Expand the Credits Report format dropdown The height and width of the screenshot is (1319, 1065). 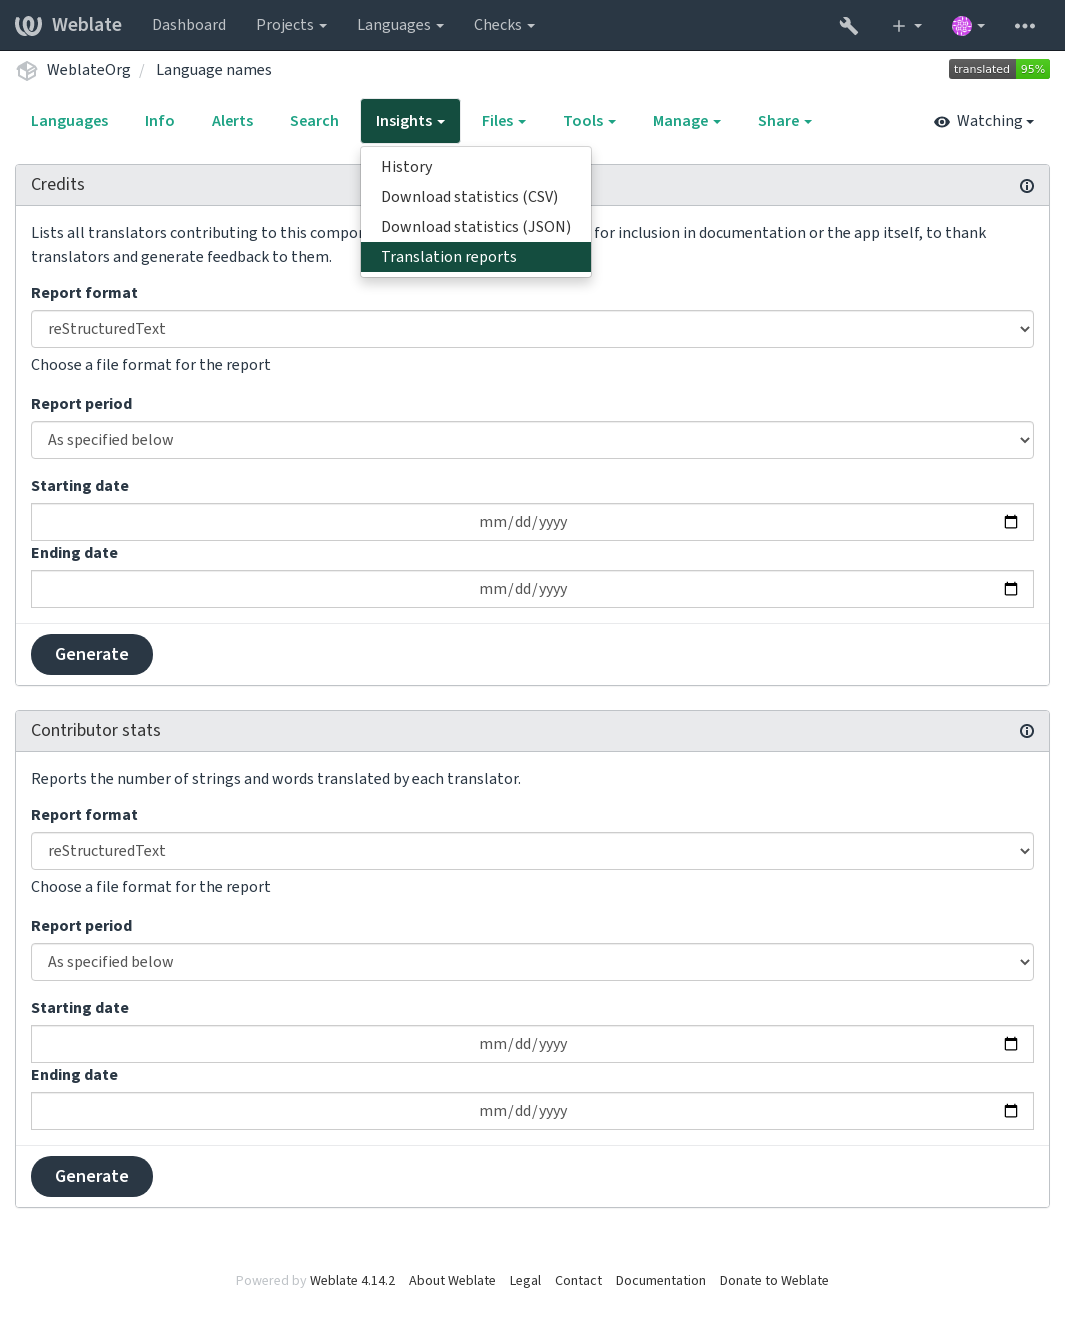(532, 329)
